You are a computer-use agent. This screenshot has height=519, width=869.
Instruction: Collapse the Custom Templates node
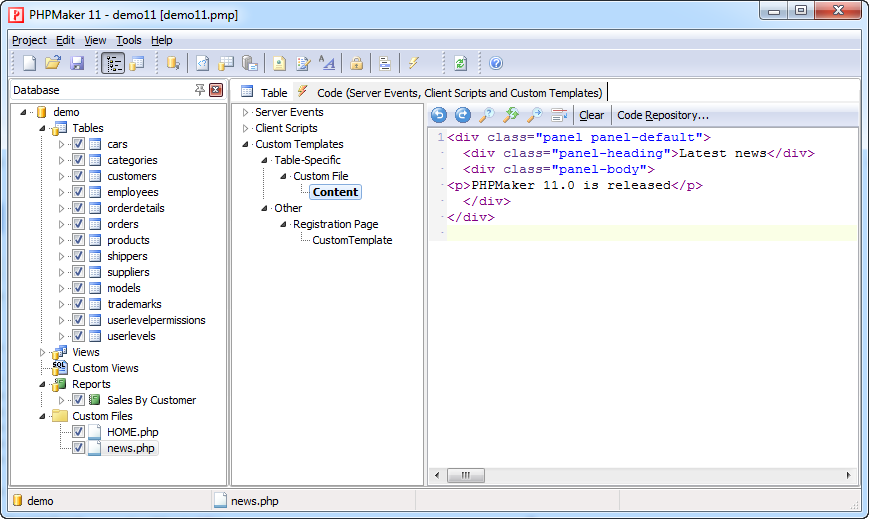(245, 144)
